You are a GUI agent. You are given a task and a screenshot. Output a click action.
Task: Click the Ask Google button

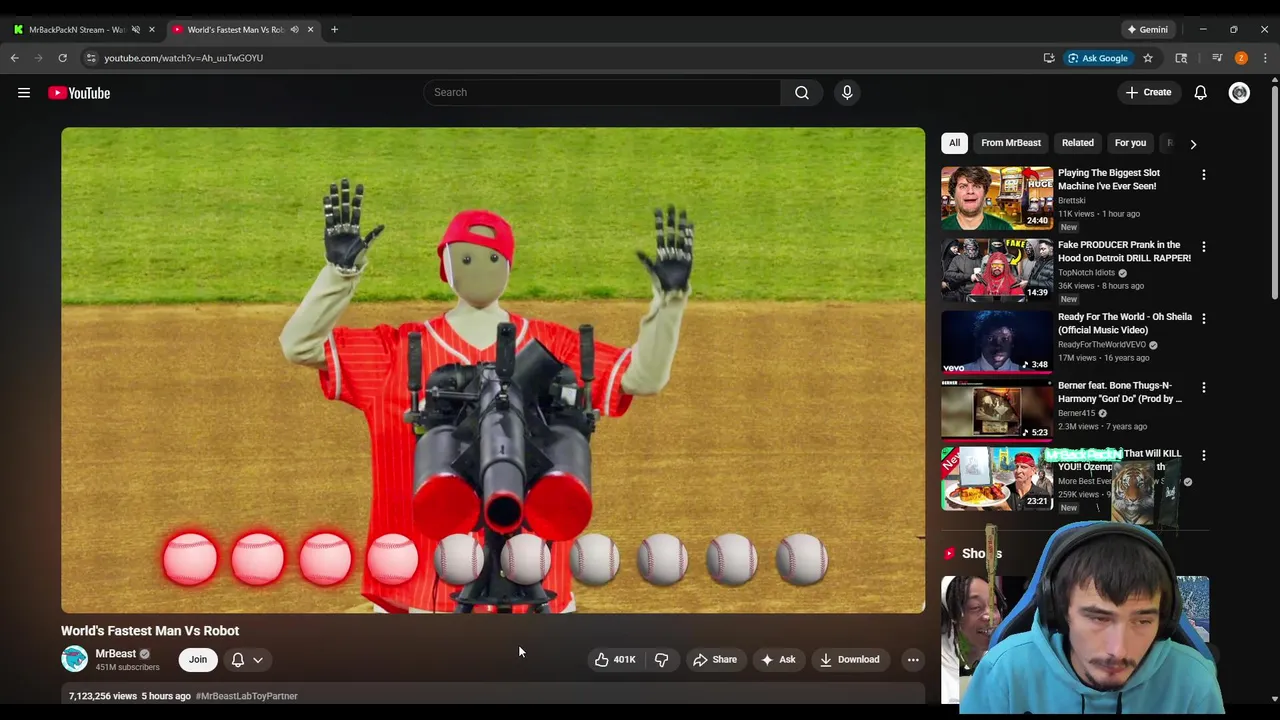1097,58
